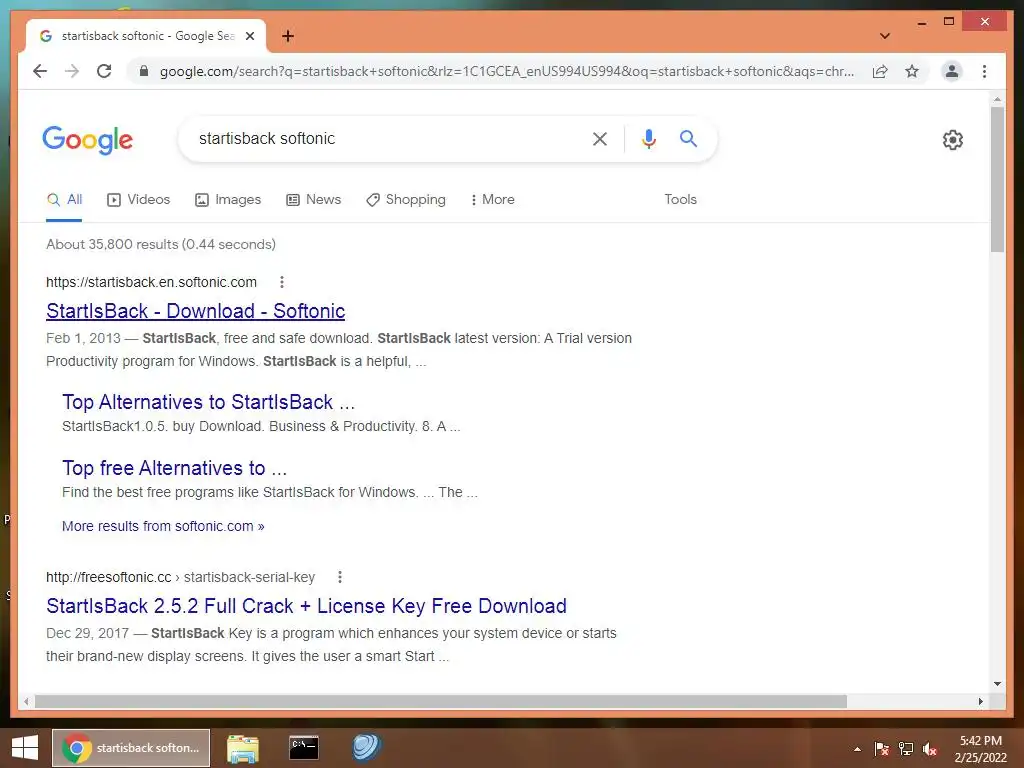Viewport: 1024px width, 768px height.
Task: Expand the More search categories menu
Action: pyautogui.click(x=492, y=199)
